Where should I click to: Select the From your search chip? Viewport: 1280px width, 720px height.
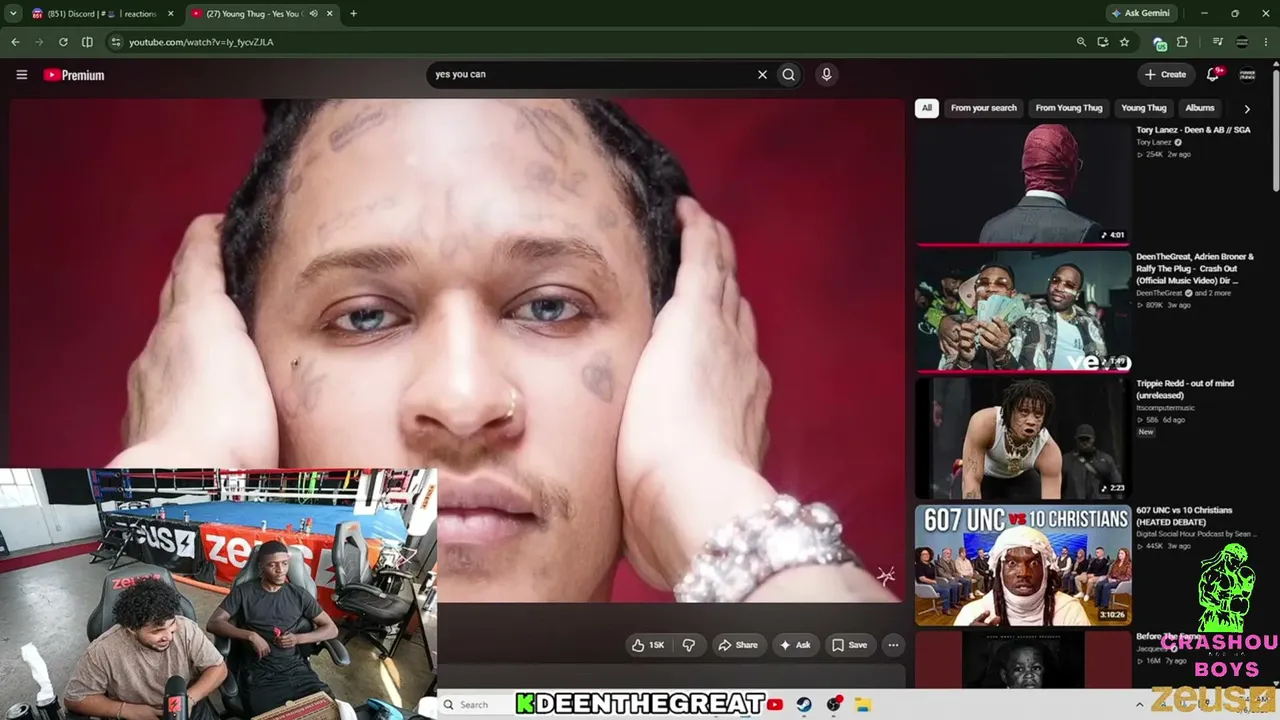point(983,108)
